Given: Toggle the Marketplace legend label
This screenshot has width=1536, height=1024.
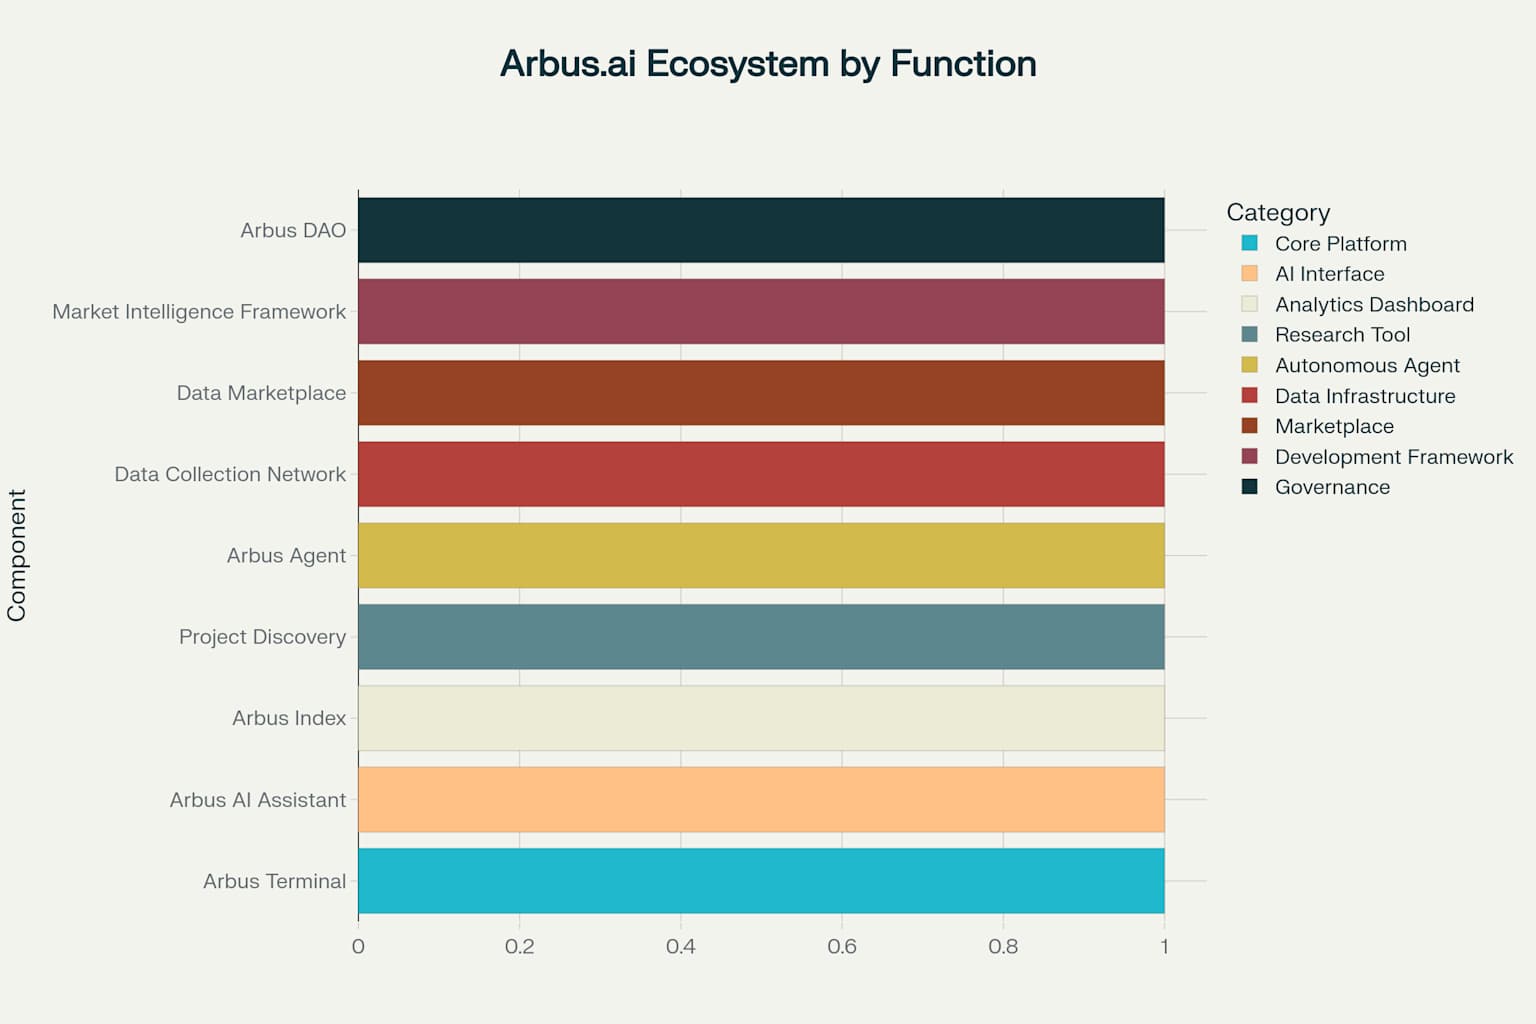Looking at the screenshot, I should coord(1334,427).
